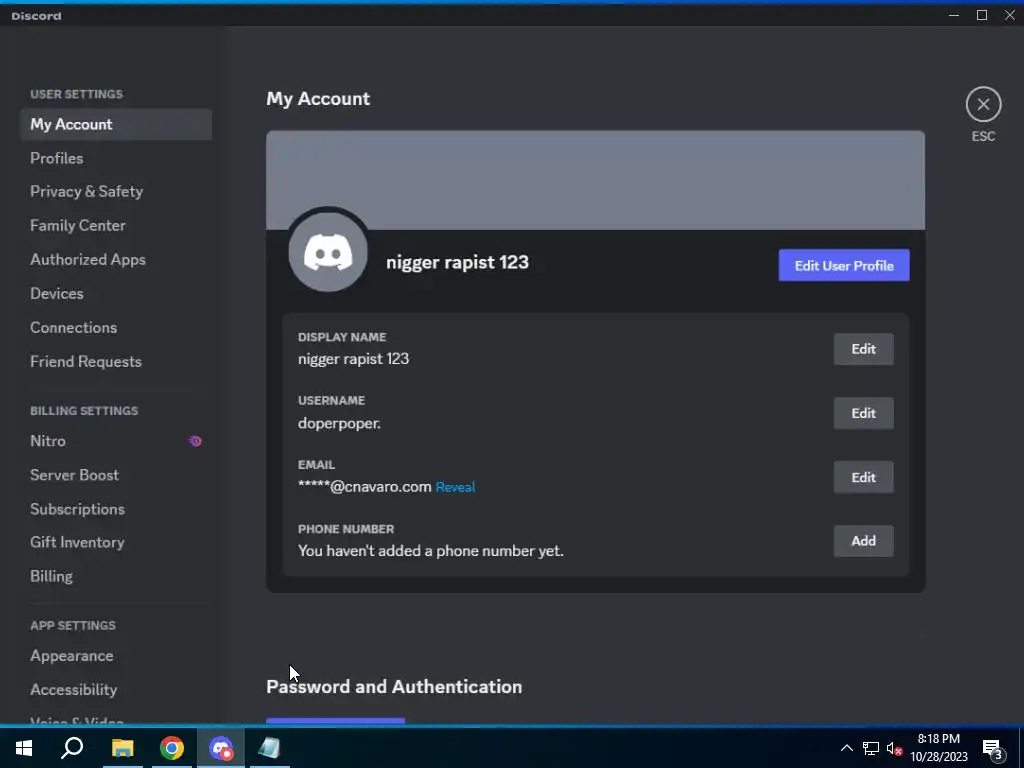Click the DISPLAY NAME field label

pyautogui.click(x=342, y=337)
